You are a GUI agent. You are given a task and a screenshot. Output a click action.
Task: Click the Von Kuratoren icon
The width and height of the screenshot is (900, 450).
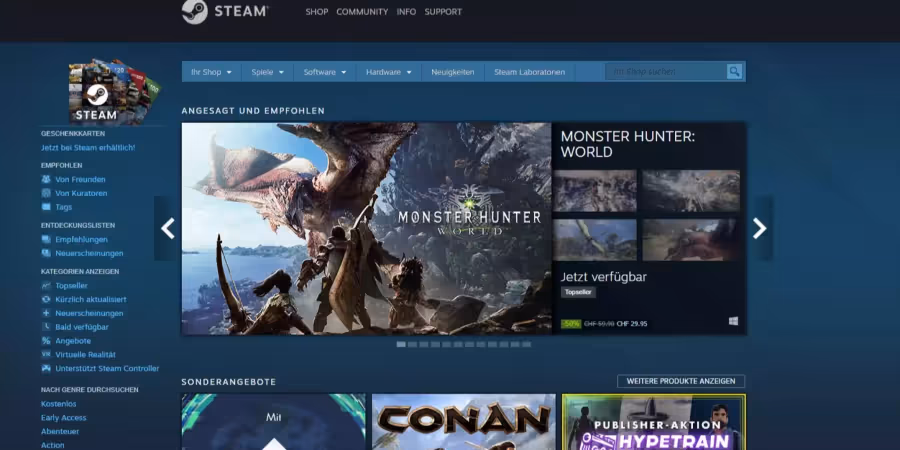[x=46, y=193]
